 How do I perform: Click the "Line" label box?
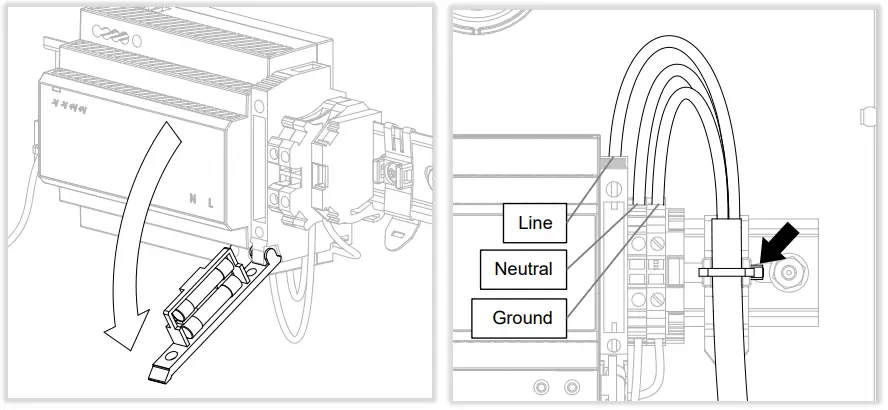click(535, 223)
